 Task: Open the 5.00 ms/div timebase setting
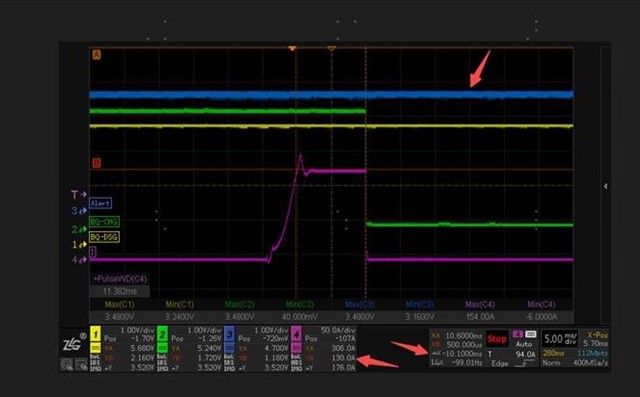point(559,339)
